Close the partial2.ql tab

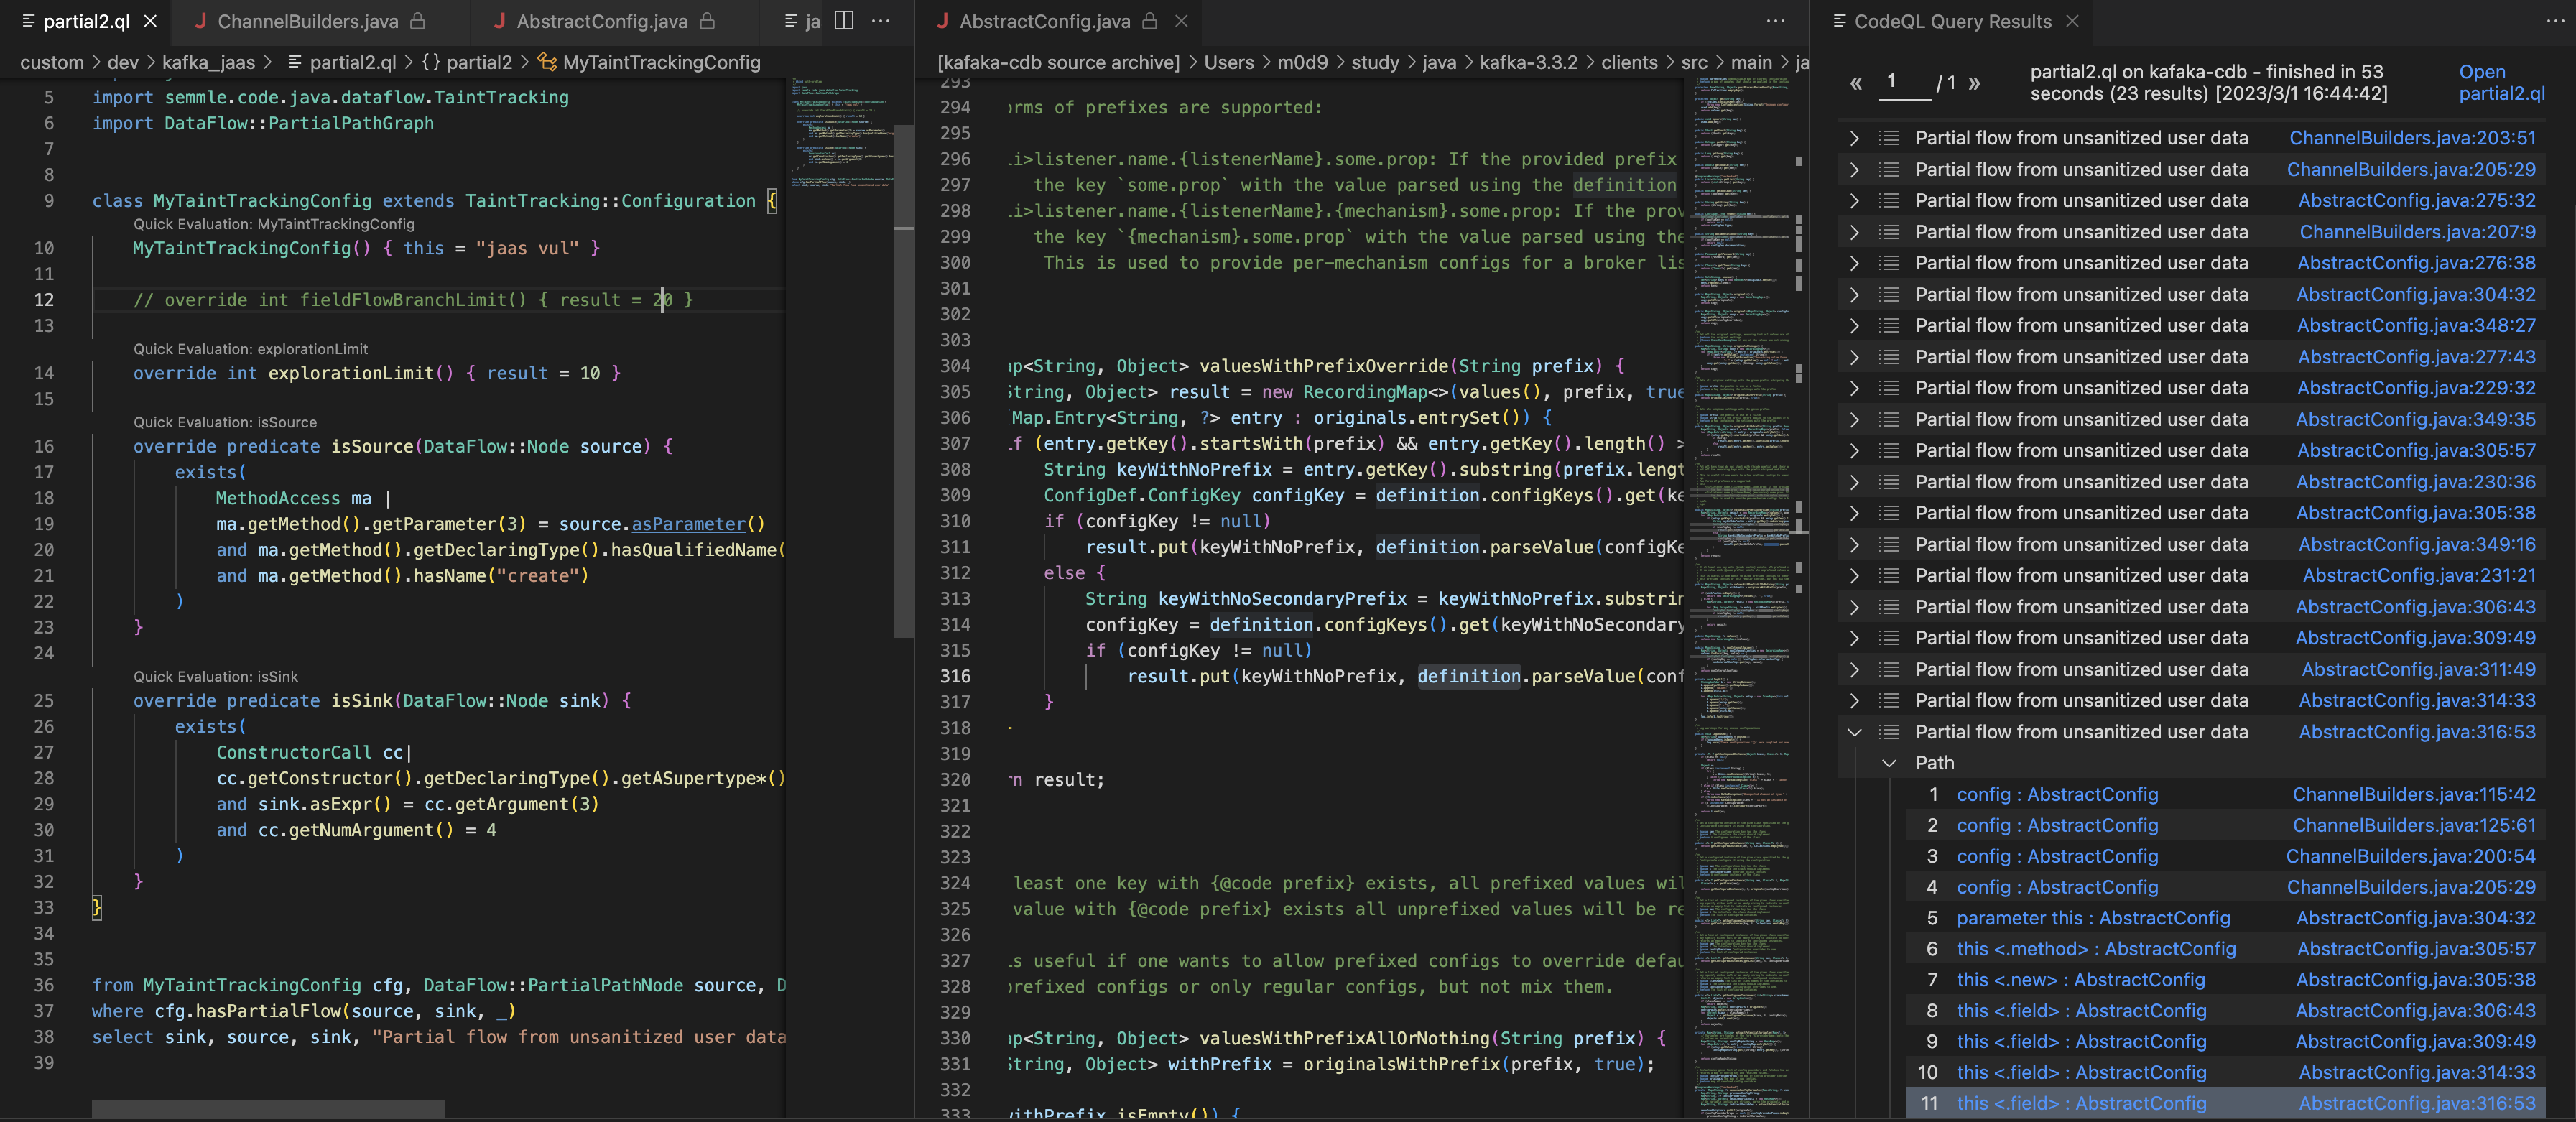[151, 21]
